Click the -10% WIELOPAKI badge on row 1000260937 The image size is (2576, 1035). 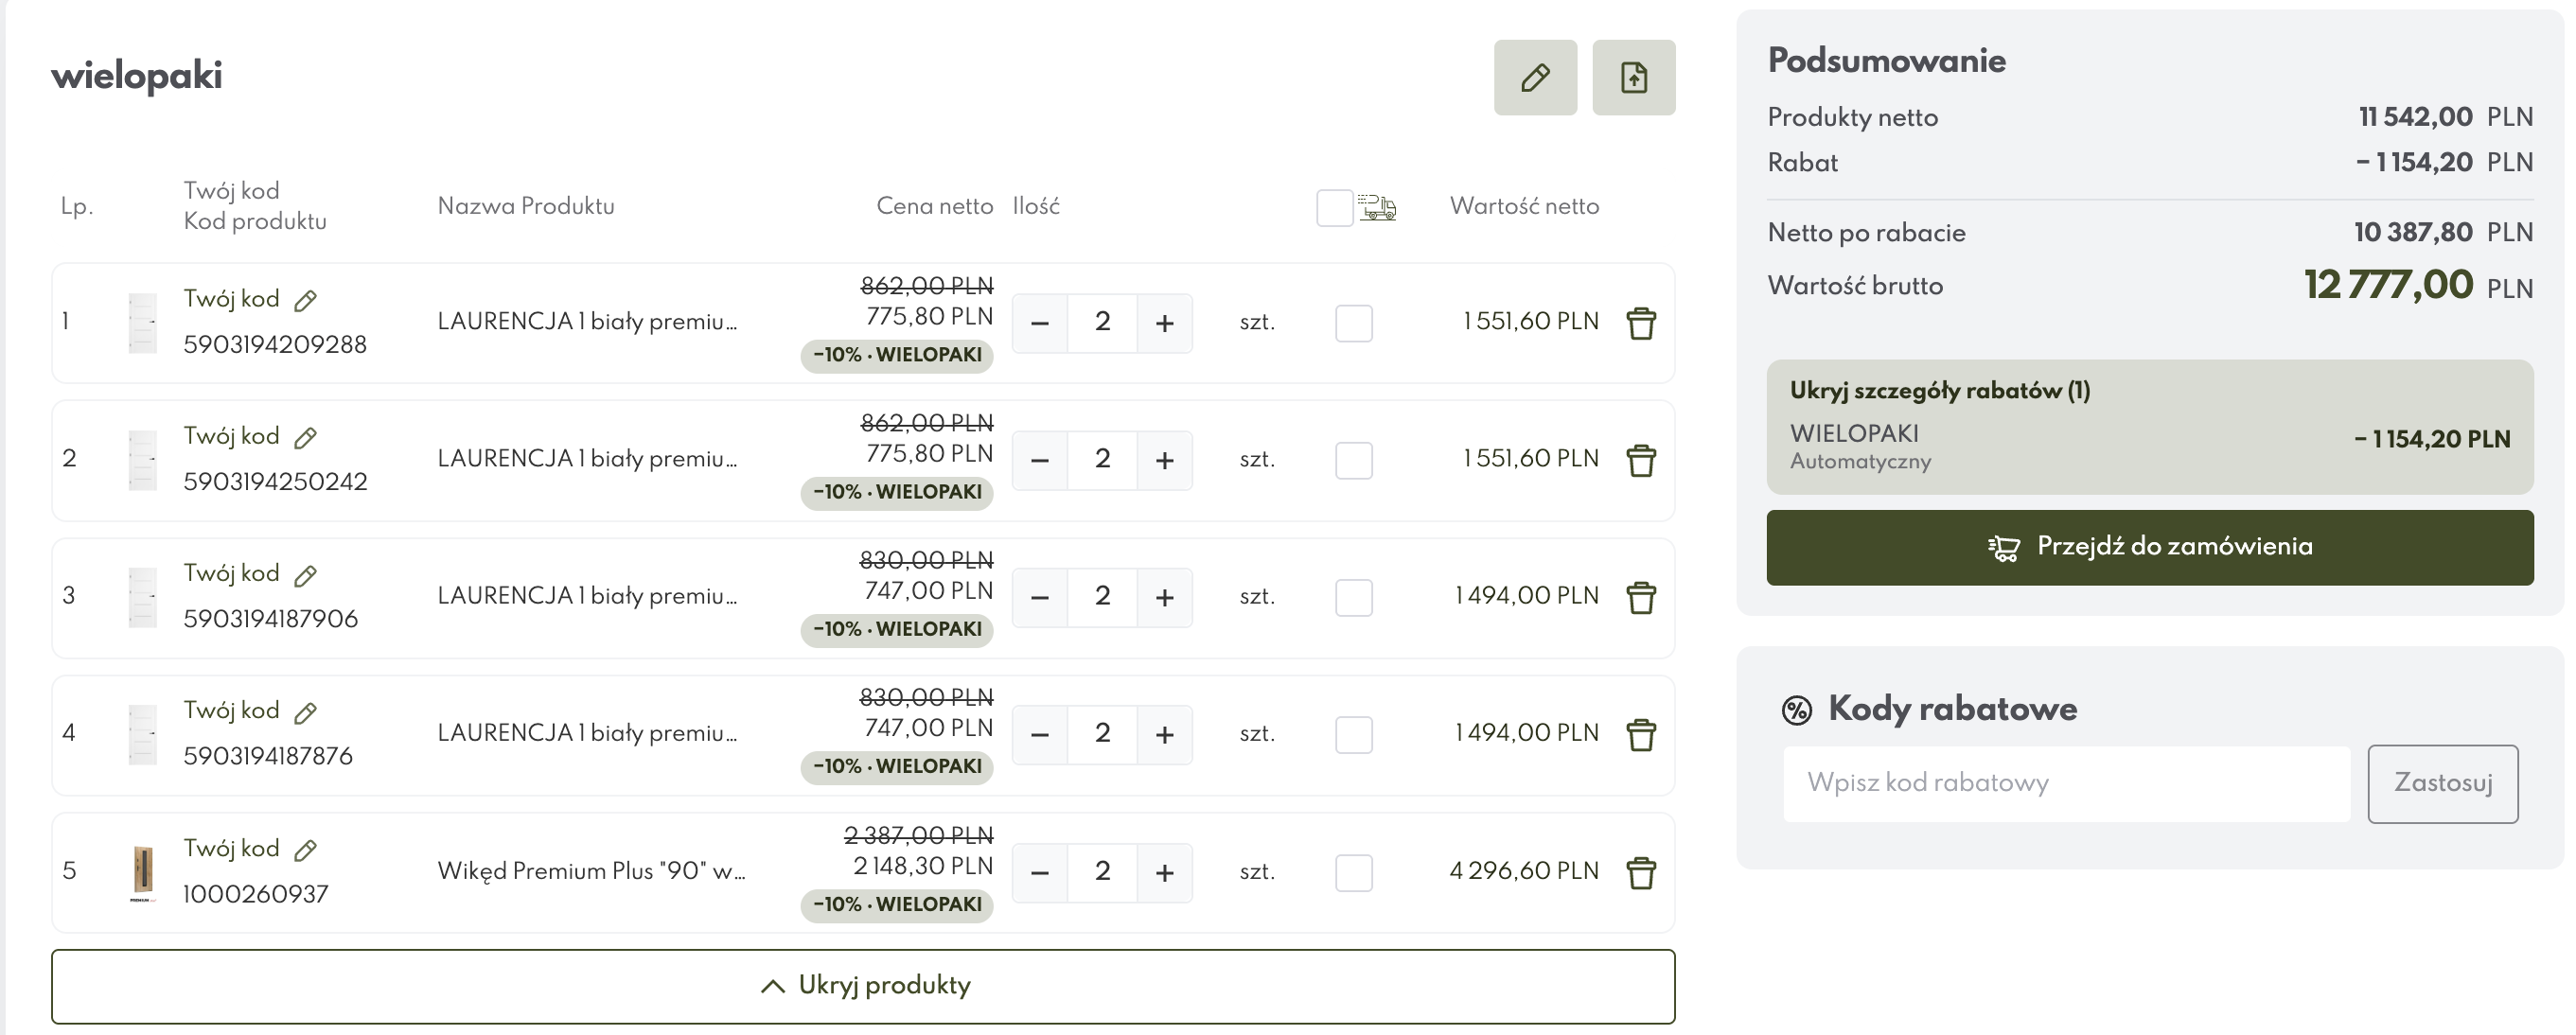[x=896, y=904]
